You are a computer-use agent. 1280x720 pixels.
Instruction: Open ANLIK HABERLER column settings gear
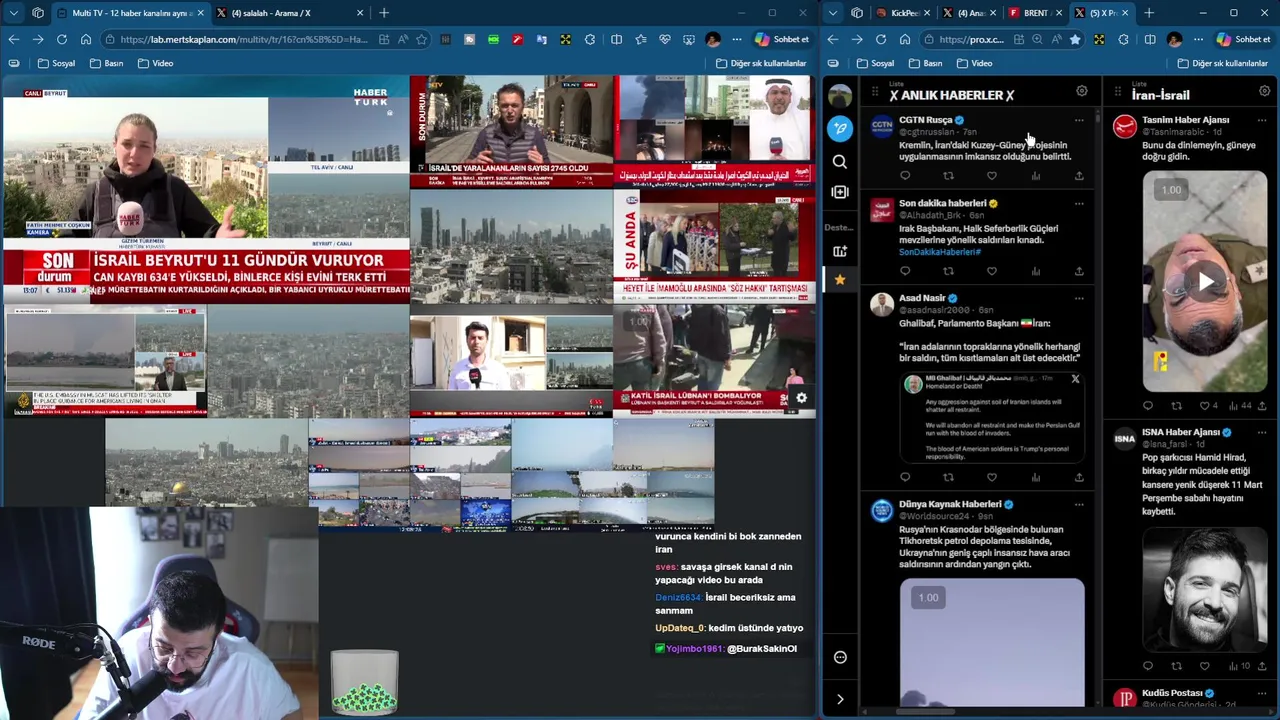coord(1081,91)
